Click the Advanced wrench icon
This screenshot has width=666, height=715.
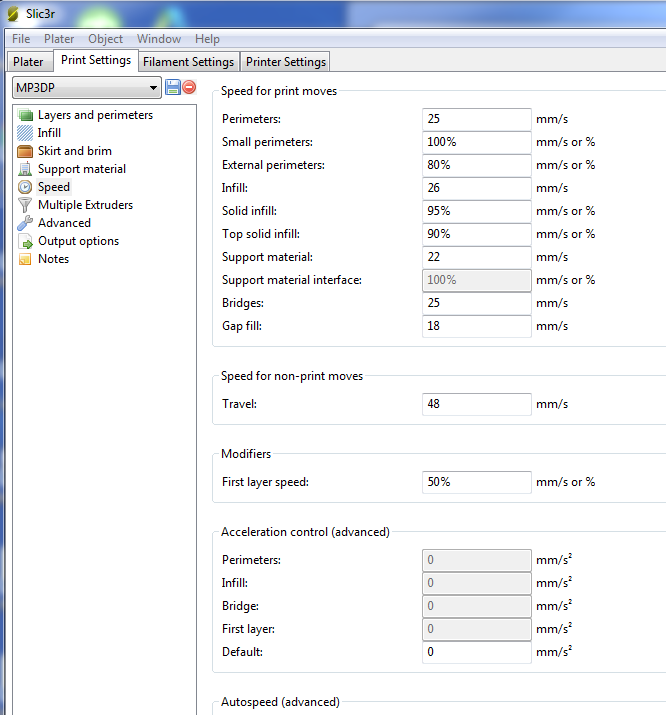[x=25, y=223]
